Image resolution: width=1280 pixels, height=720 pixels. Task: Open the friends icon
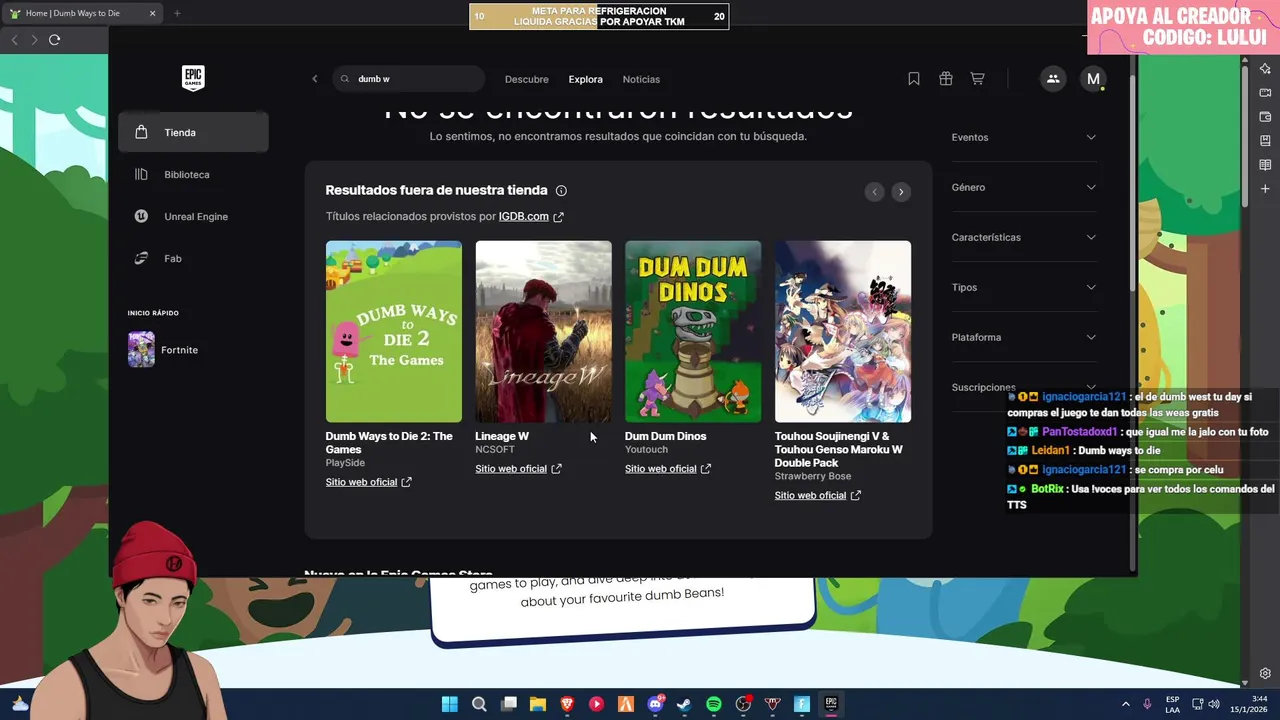pos(1053,79)
